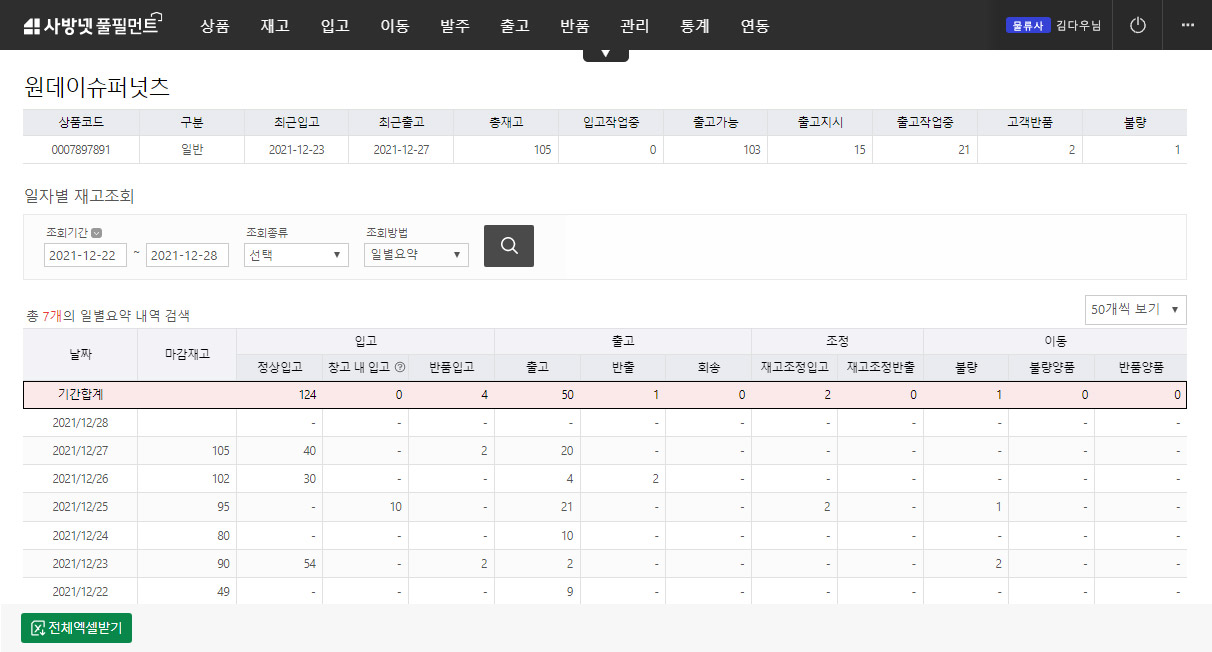Image resolution: width=1212 pixels, height=652 pixels.
Task: Open the 조회방법 일별요약 dropdown
Action: pyautogui.click(x=416, y=255)
